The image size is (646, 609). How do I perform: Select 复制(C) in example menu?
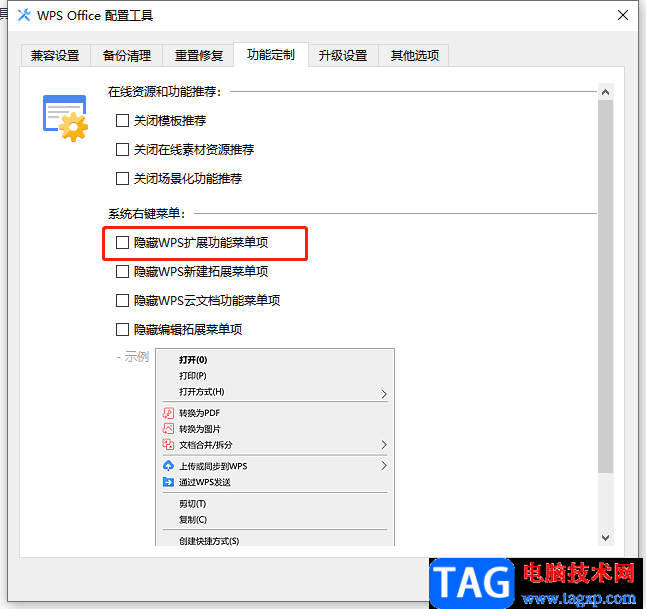click(x=193, y=520)
